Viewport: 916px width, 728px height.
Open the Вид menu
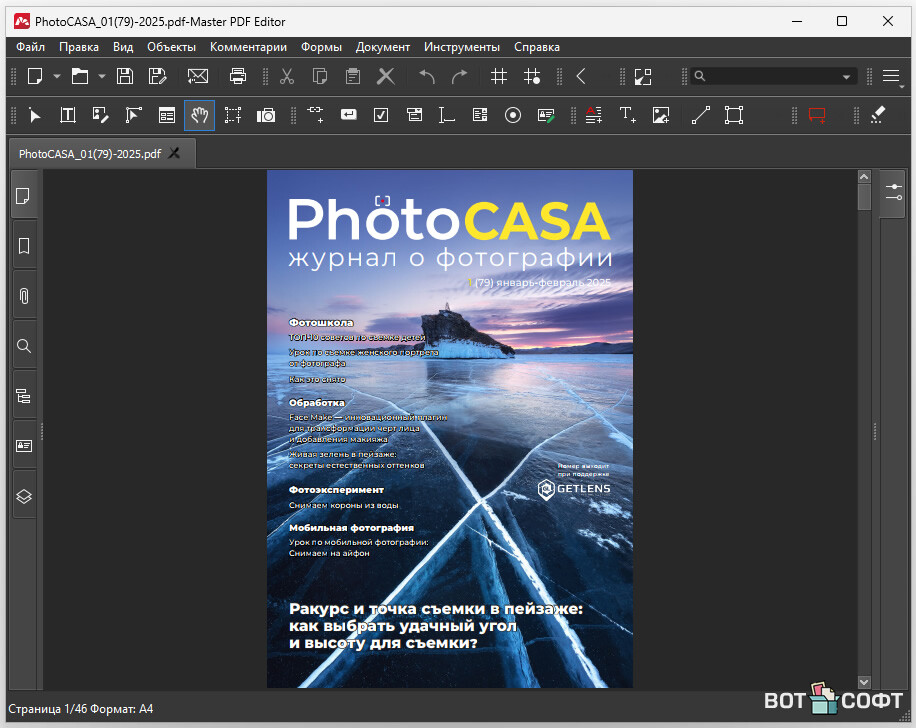click(x=123, y=47)
